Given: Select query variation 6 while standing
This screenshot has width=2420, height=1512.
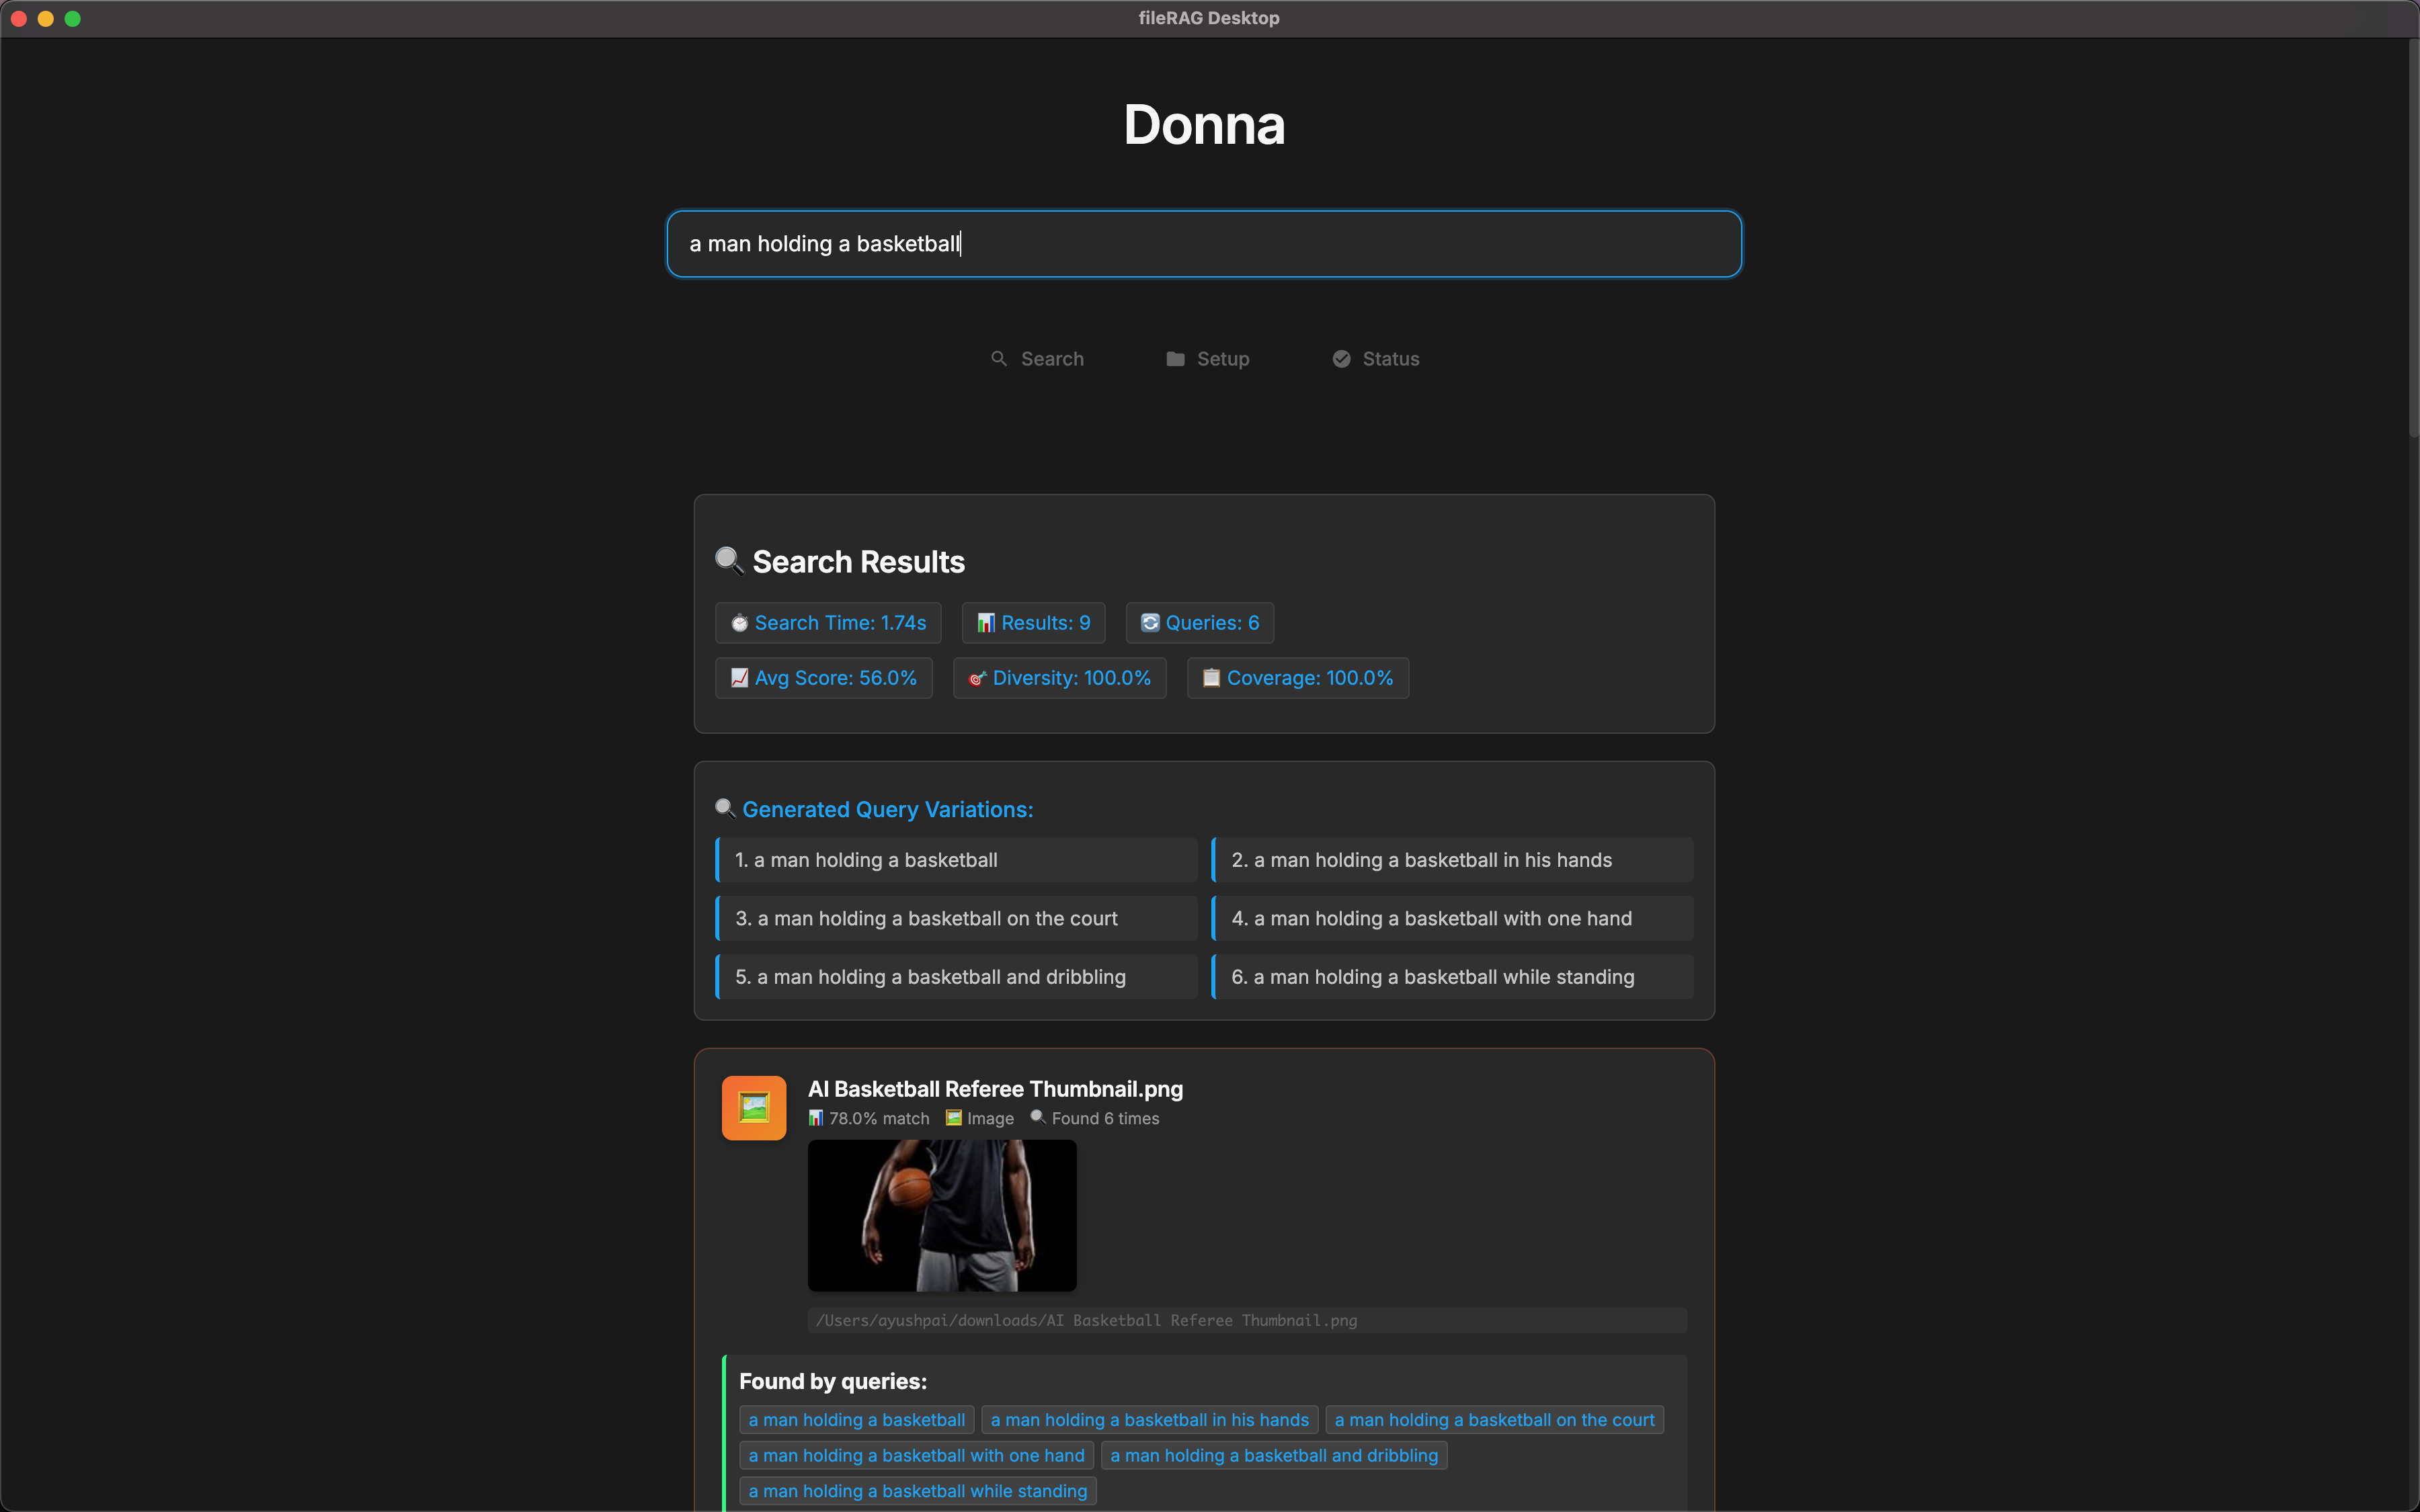Looking at the screenshot, I should (x=1452, y=977).
